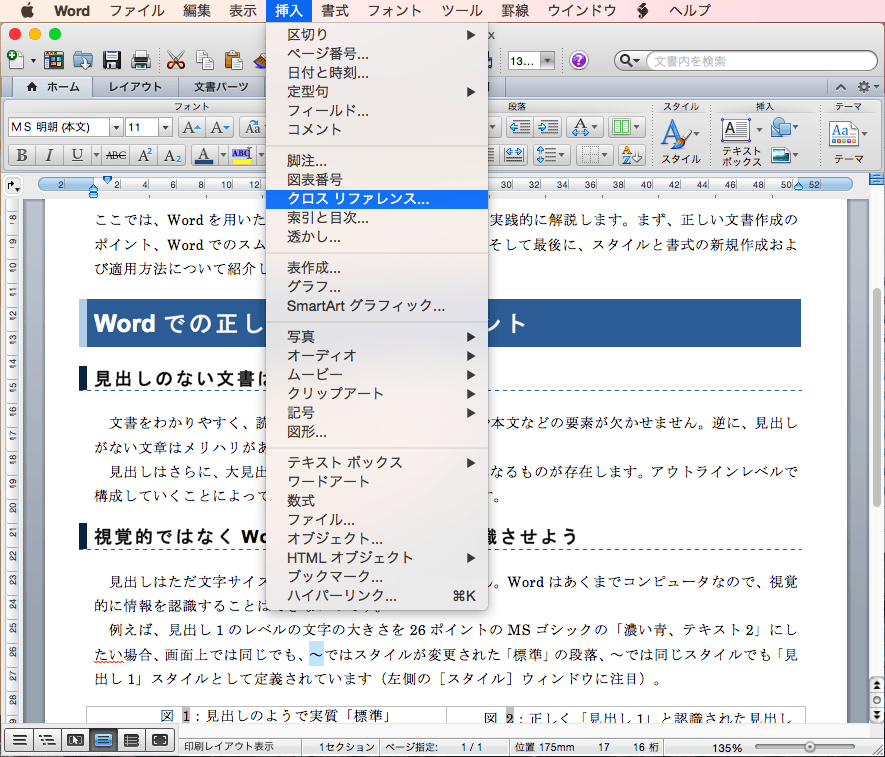Choose ブックマーク... menu item

pos(376,576)
